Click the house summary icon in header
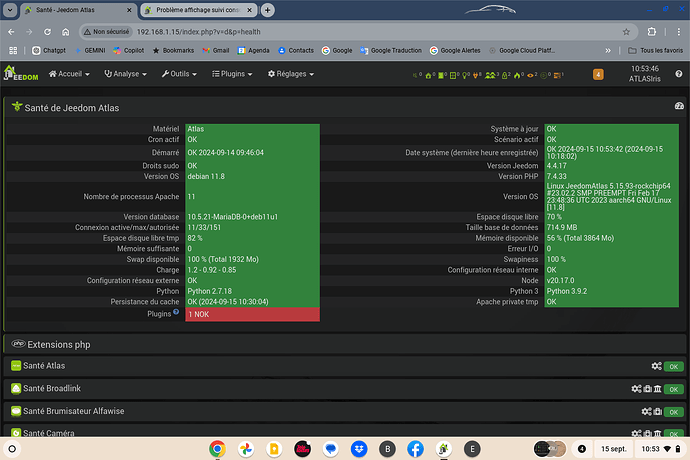Viewport: 690px width, 460px height. 428,75
